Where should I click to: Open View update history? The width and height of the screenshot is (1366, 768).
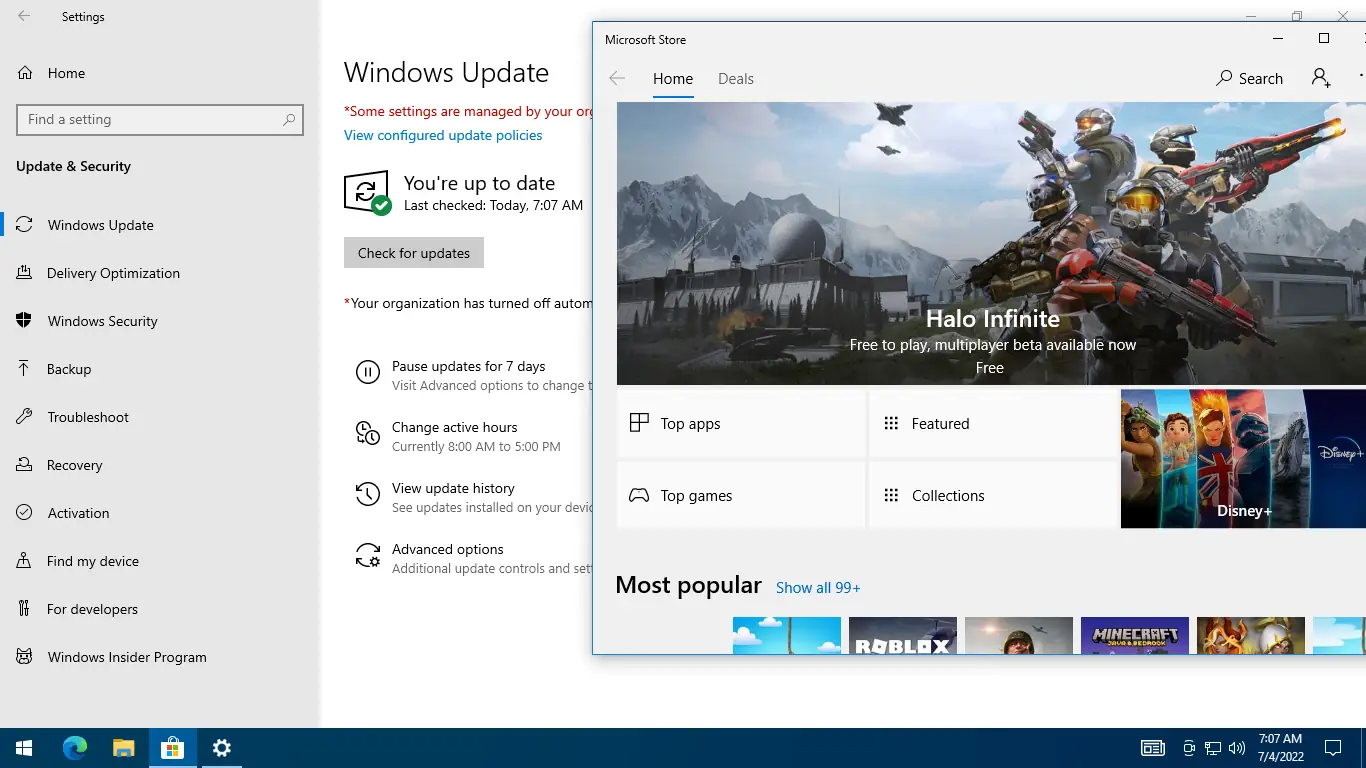click(472, 497)
